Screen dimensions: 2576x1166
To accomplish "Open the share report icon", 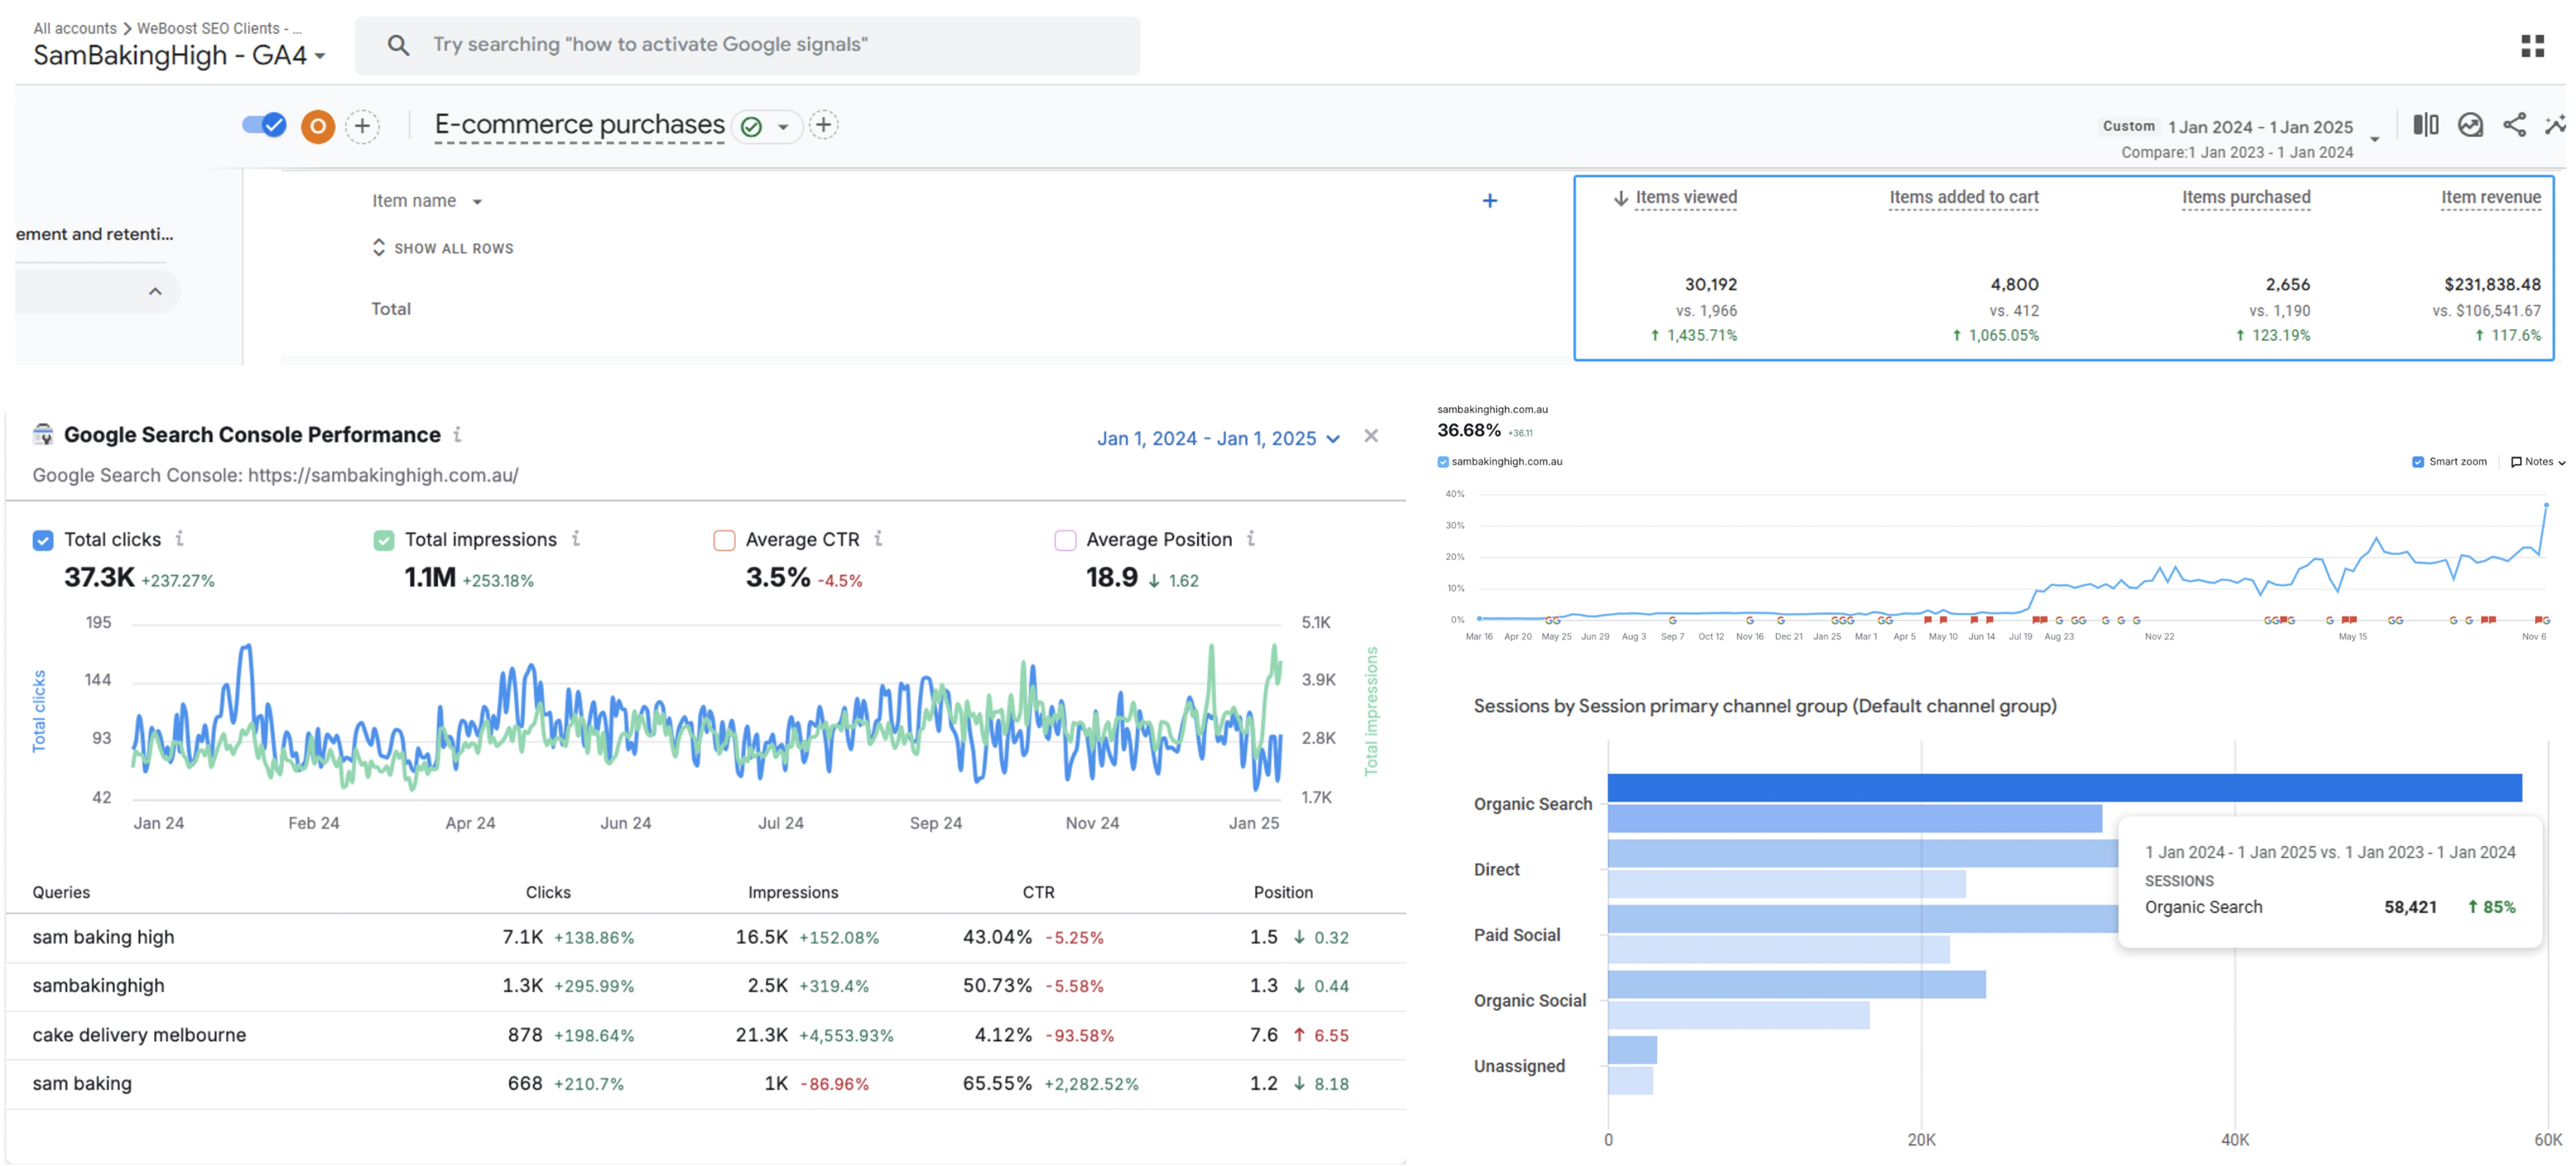I will (2514, 125).
